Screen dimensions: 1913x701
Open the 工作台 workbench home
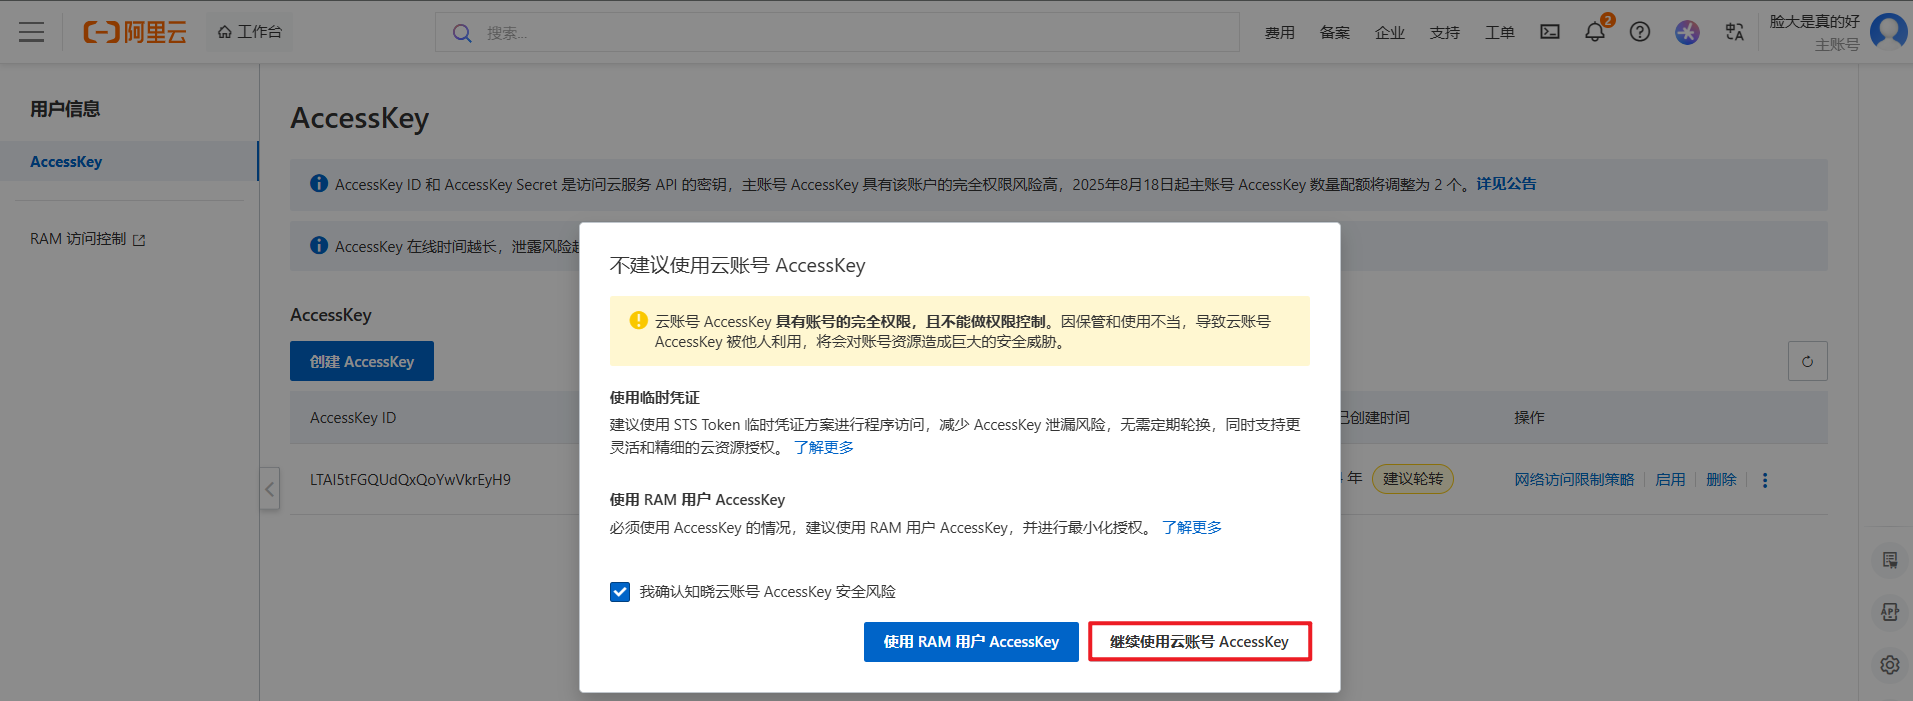250,32
